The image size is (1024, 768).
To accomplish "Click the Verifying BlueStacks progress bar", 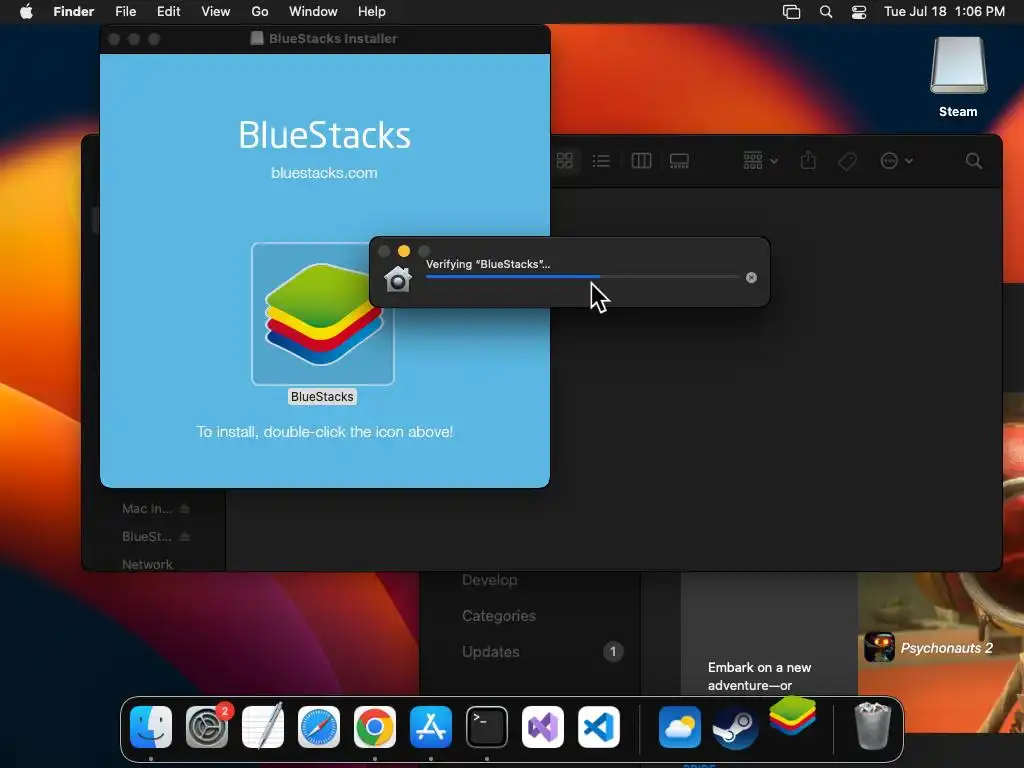I will (582, 277).
